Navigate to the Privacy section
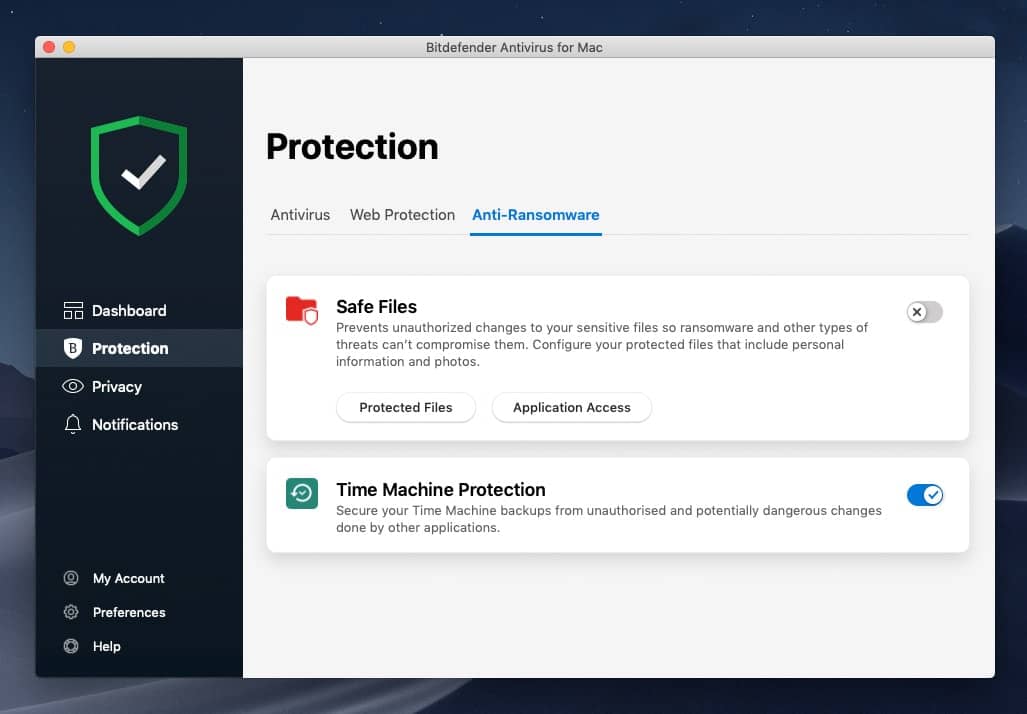 pyautogui.click(x=117, y=386)
